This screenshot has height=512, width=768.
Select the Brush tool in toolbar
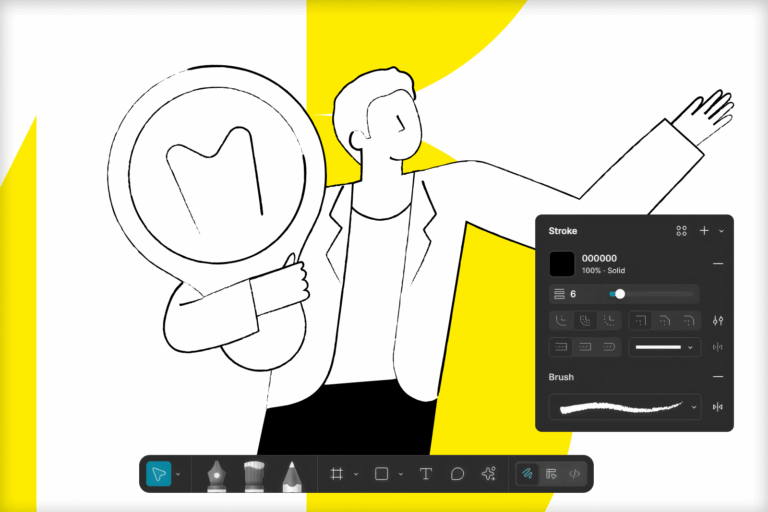(x=254, y=474)
